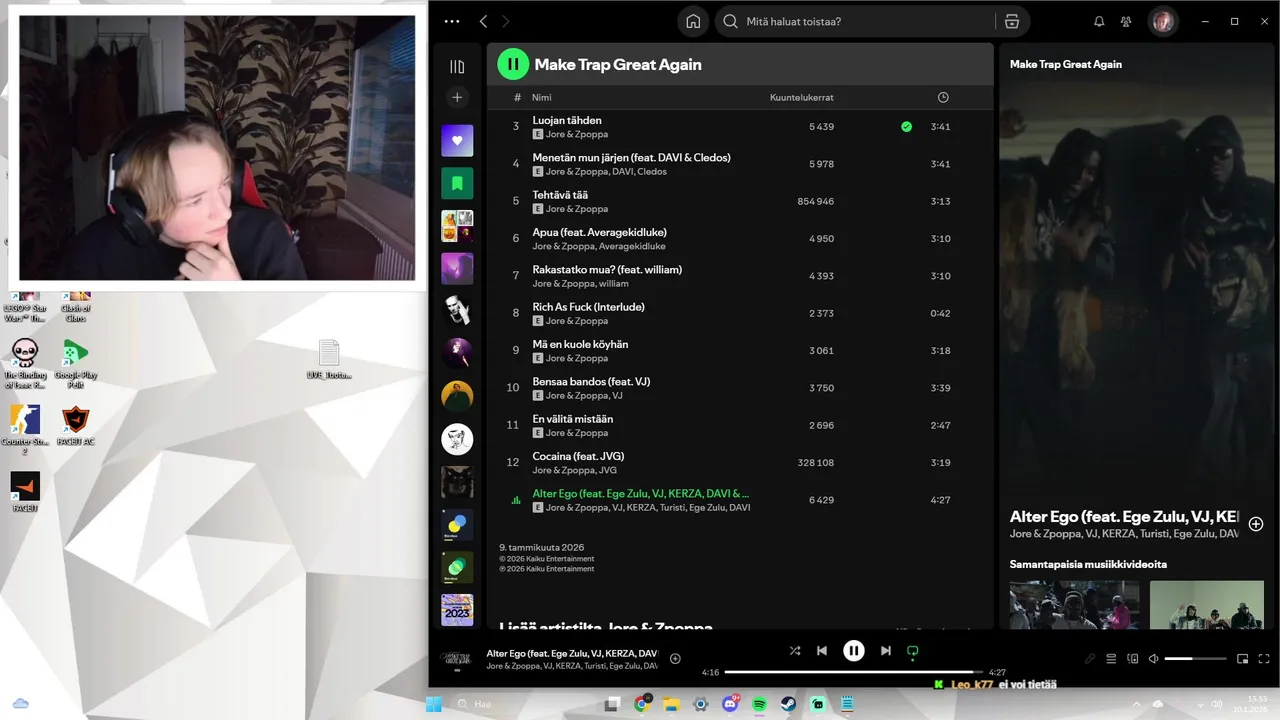
Task: Open the second similar music video thumbnail
Action: [x=1207, y=604]
